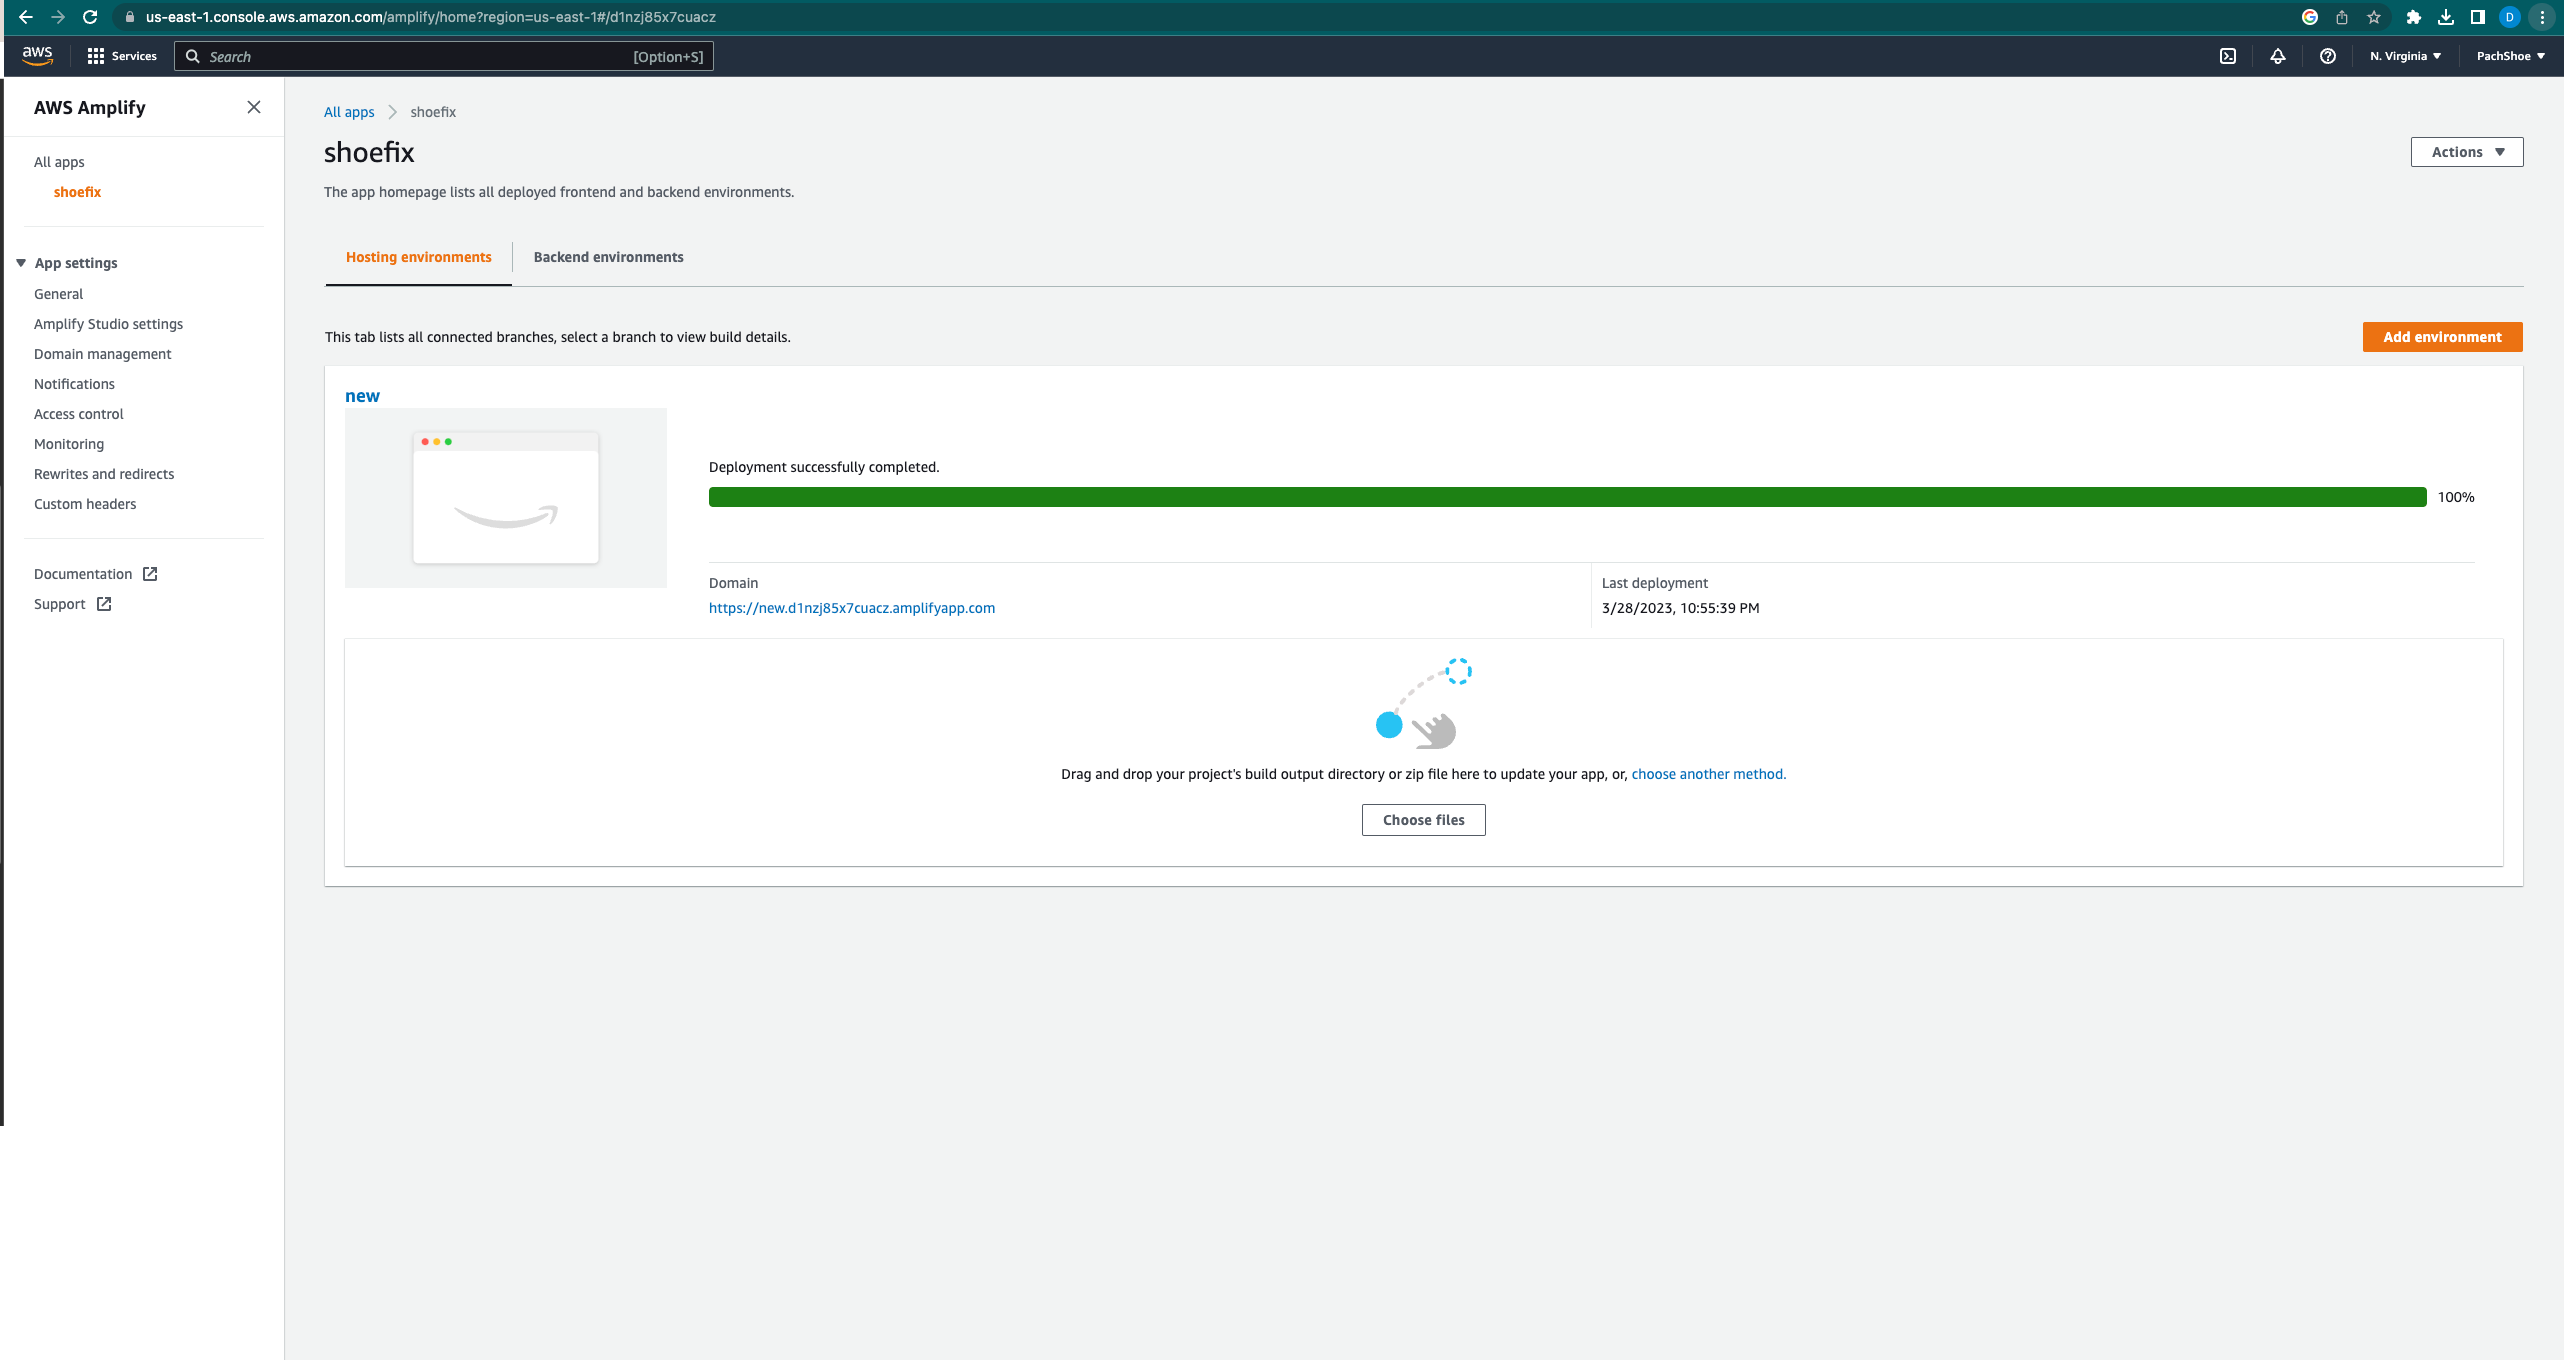Open the CloudShell terminal icon
The height and width of the screenshot is (1360, 2564).
tap(2227, 56)
